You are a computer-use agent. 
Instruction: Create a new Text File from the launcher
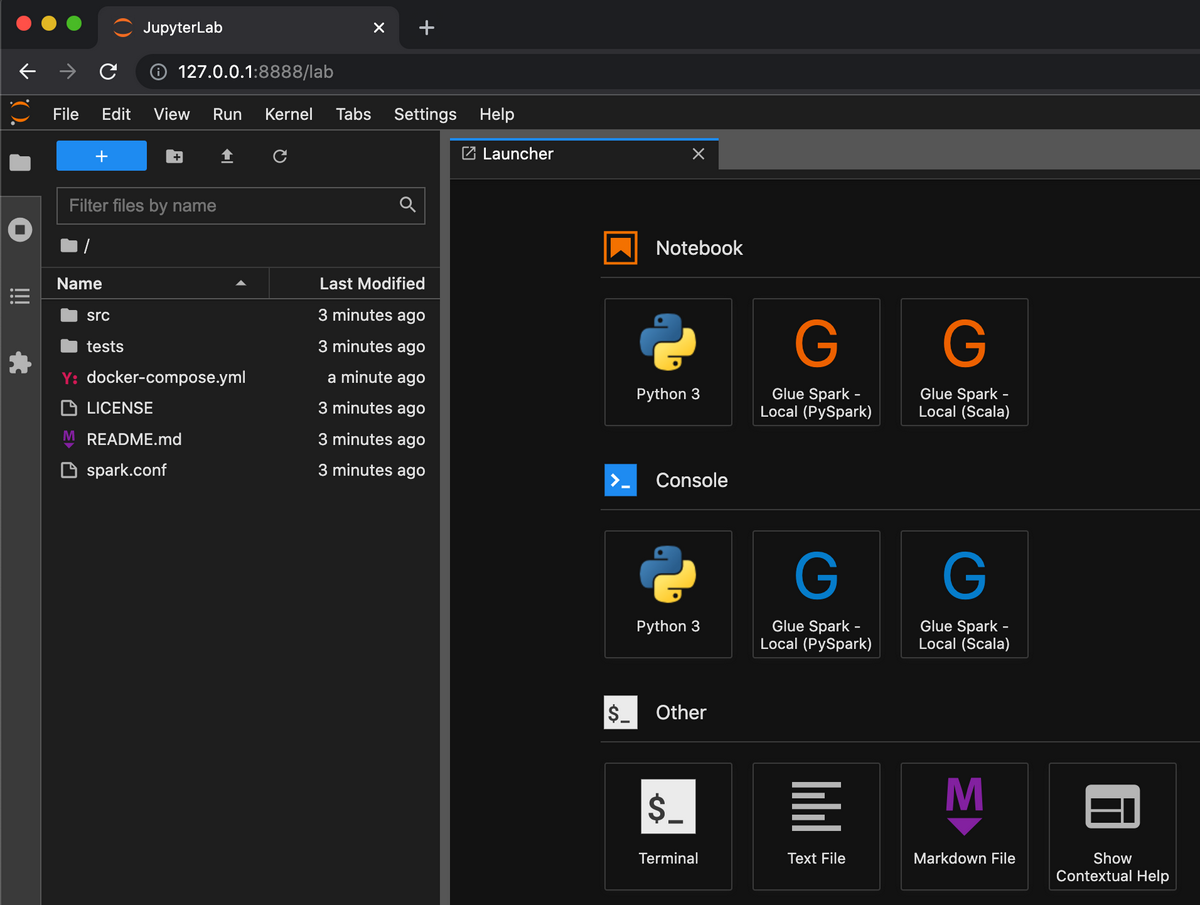pyautogui.click(x=816, y=826)
